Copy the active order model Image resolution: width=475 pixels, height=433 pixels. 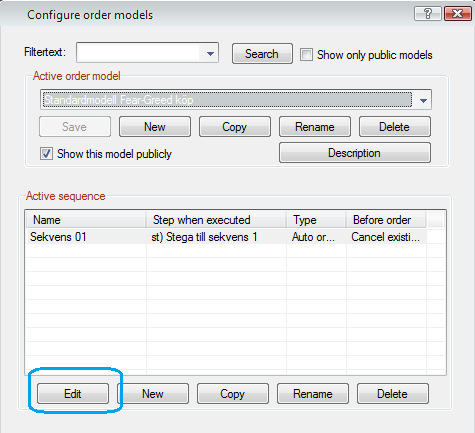(235, 127)
